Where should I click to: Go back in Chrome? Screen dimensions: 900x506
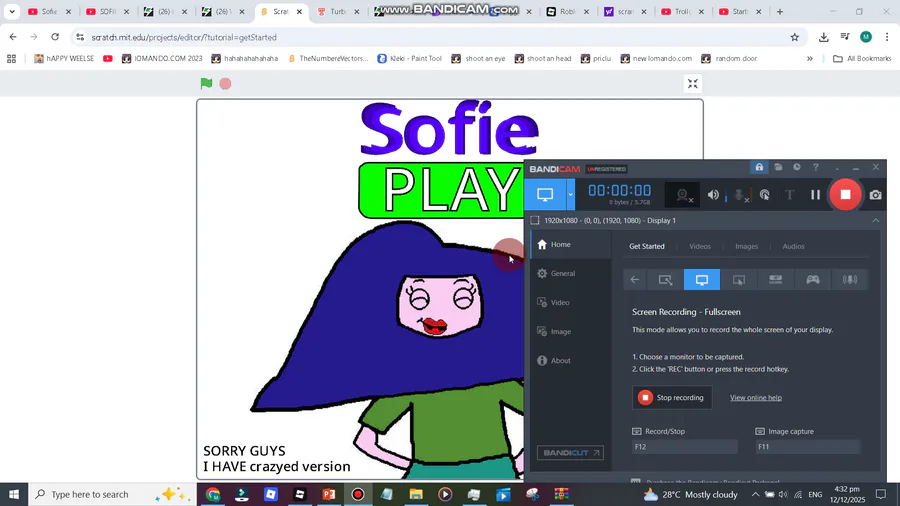pos(13,37)
